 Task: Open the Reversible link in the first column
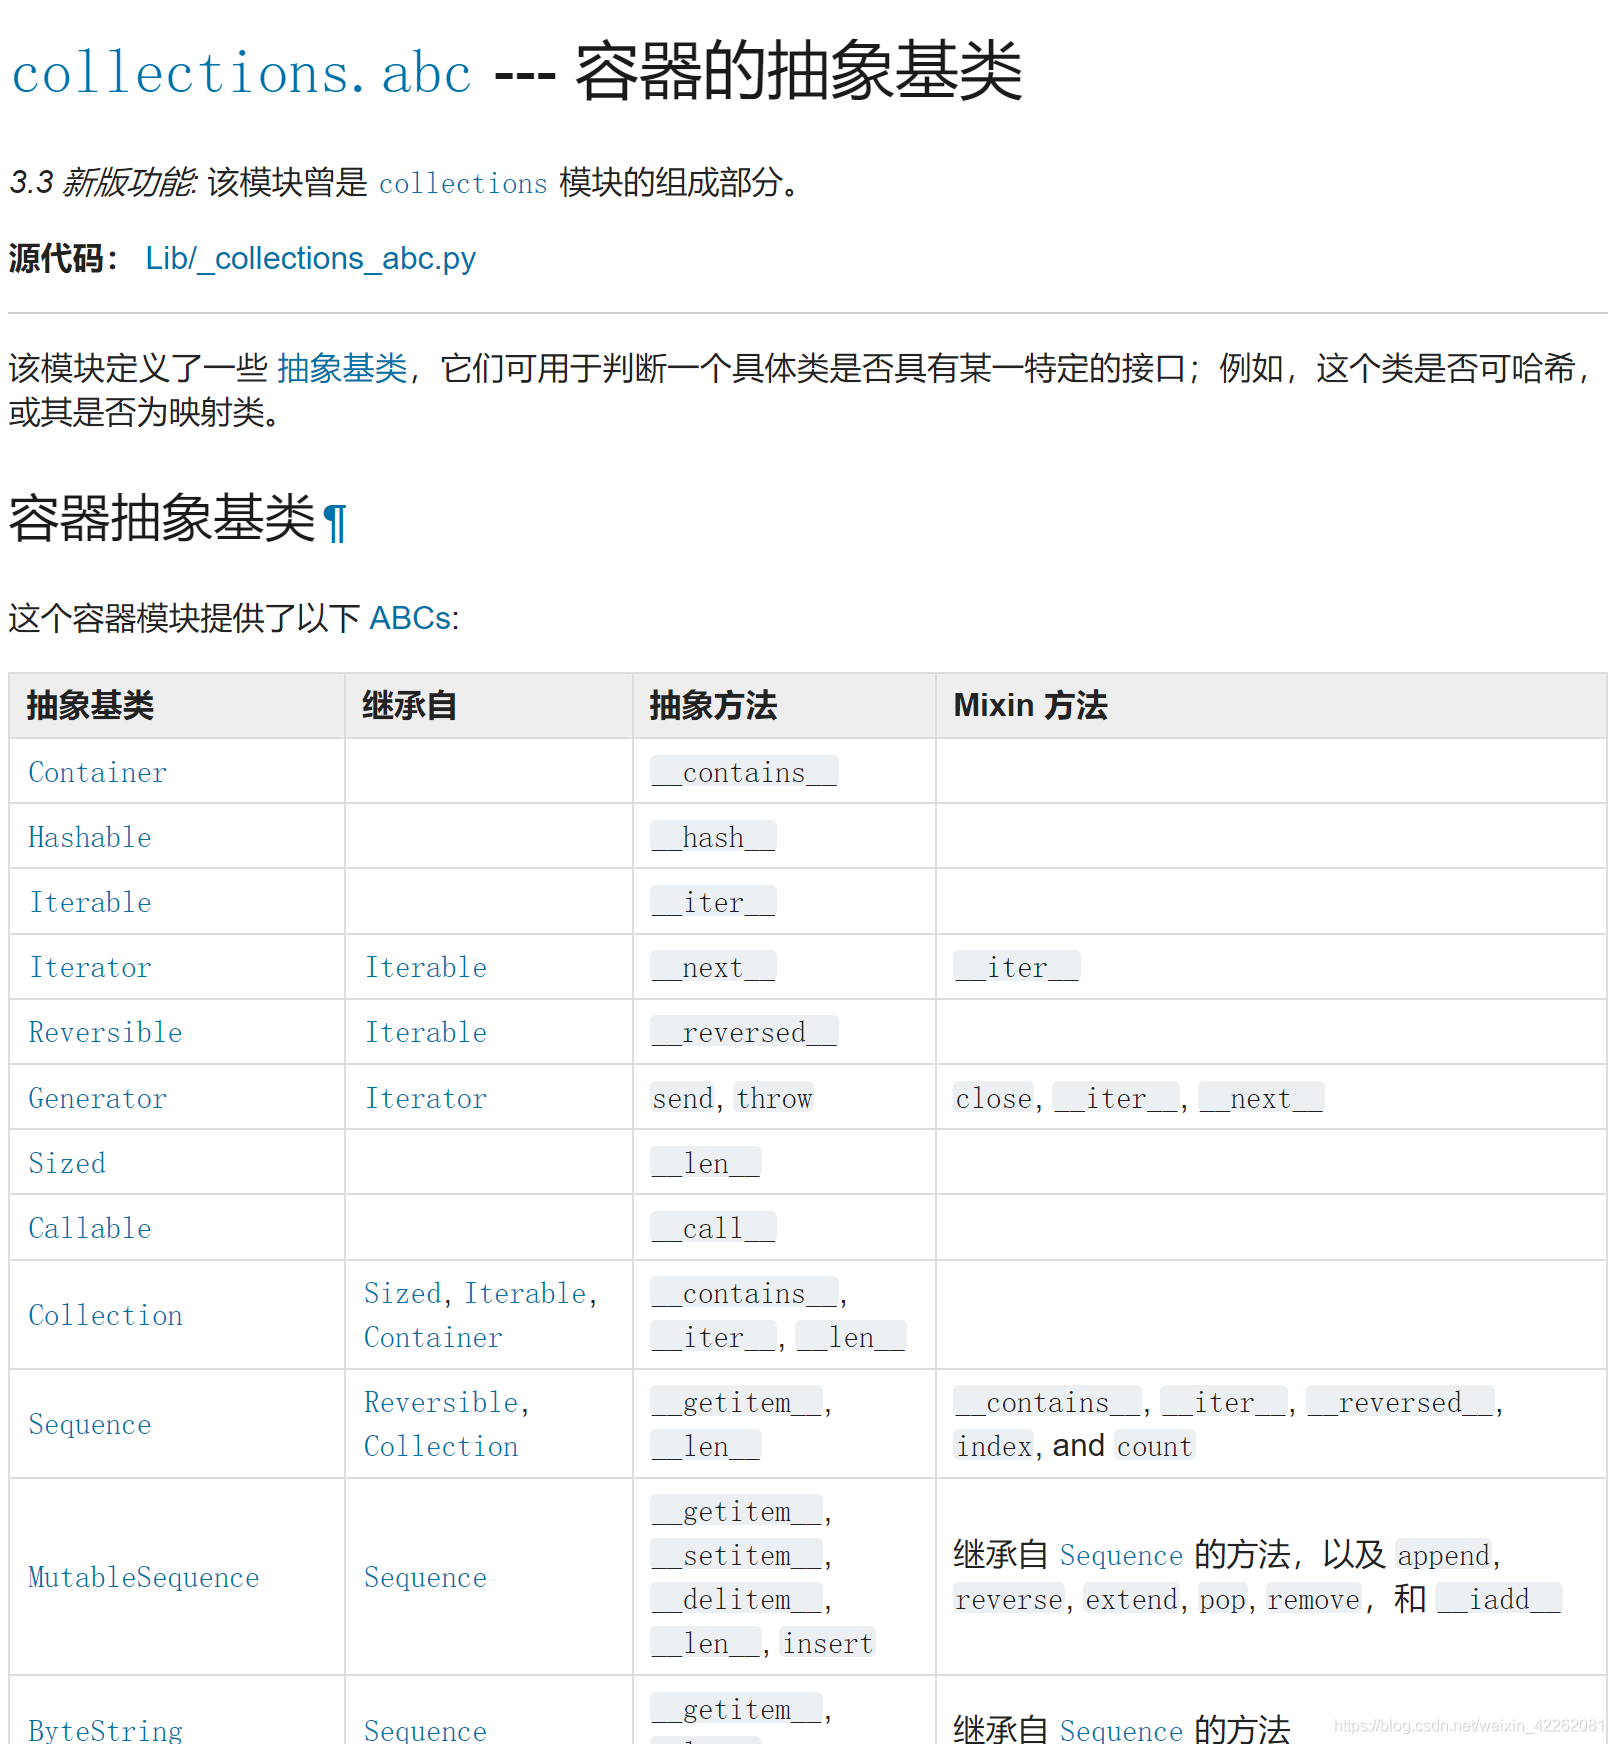(x=105, y=1032)
